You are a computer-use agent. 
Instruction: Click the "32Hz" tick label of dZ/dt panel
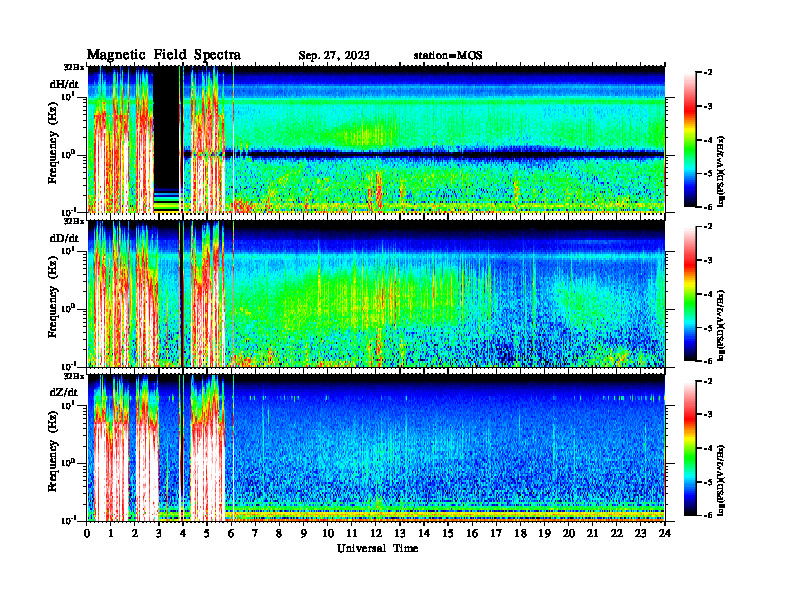[x=74, y=376]
